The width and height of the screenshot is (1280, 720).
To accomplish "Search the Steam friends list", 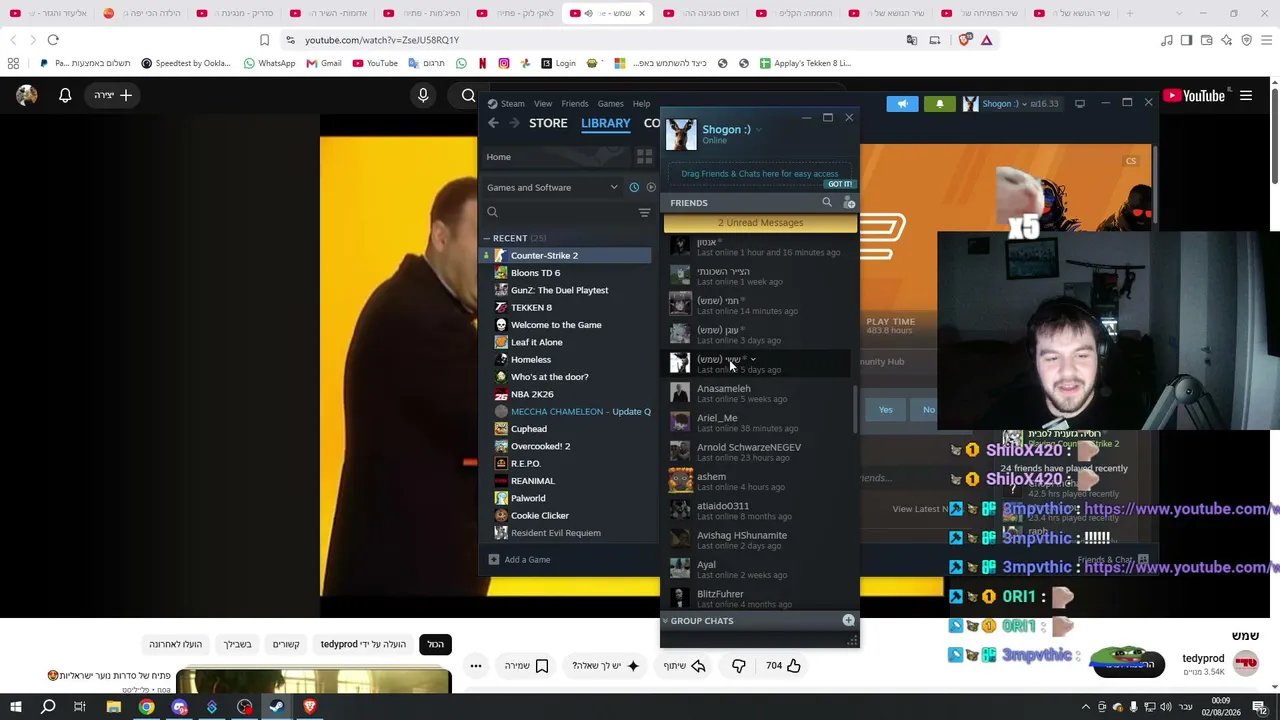I will 827,202.
